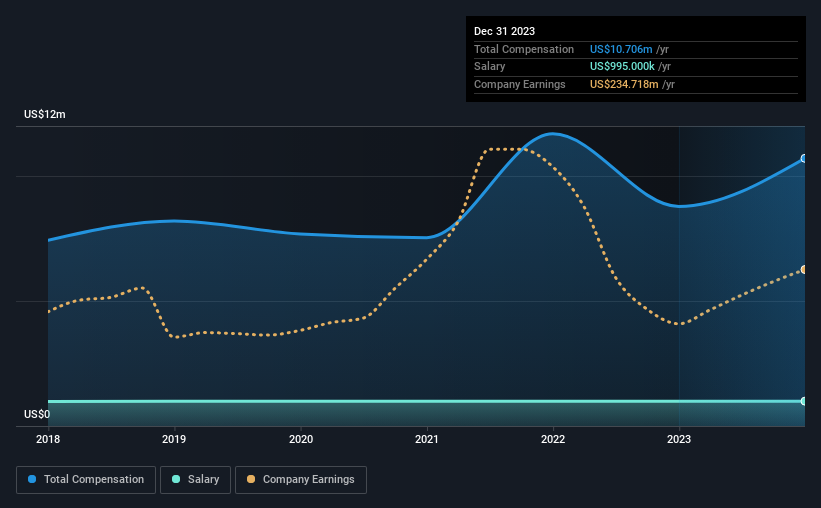This screenshot has height=508, width=821.
Task: Click the US$995.000k salary value
Action: coord(622,67)
